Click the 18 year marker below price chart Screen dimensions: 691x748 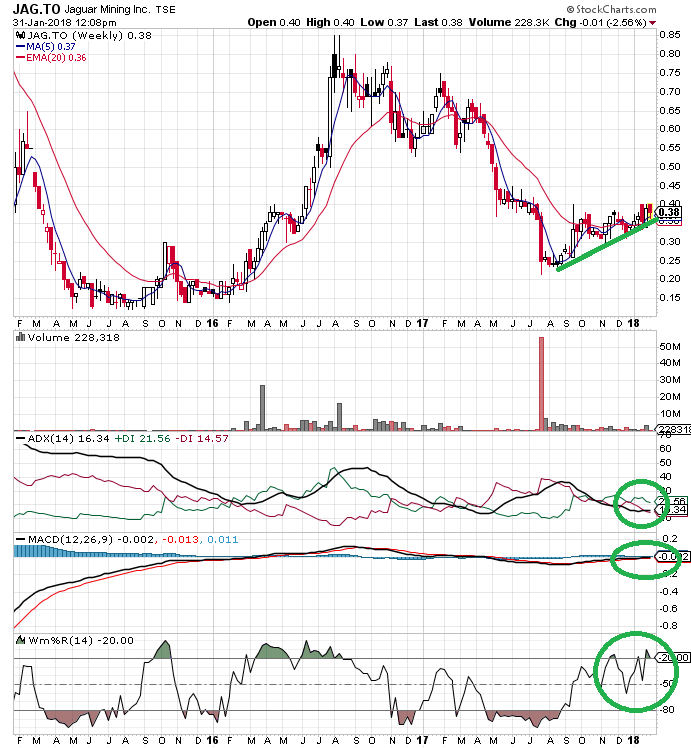[x=633, y=323]
